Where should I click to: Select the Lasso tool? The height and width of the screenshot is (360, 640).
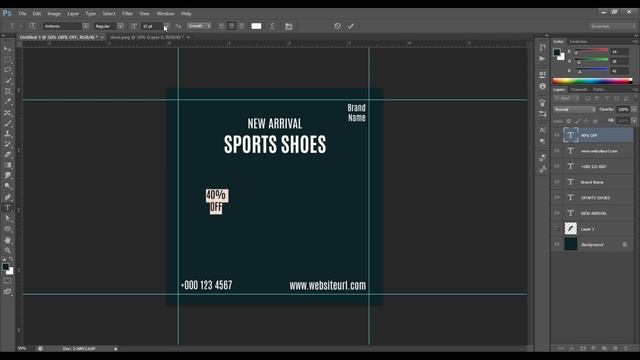[7, 70]
